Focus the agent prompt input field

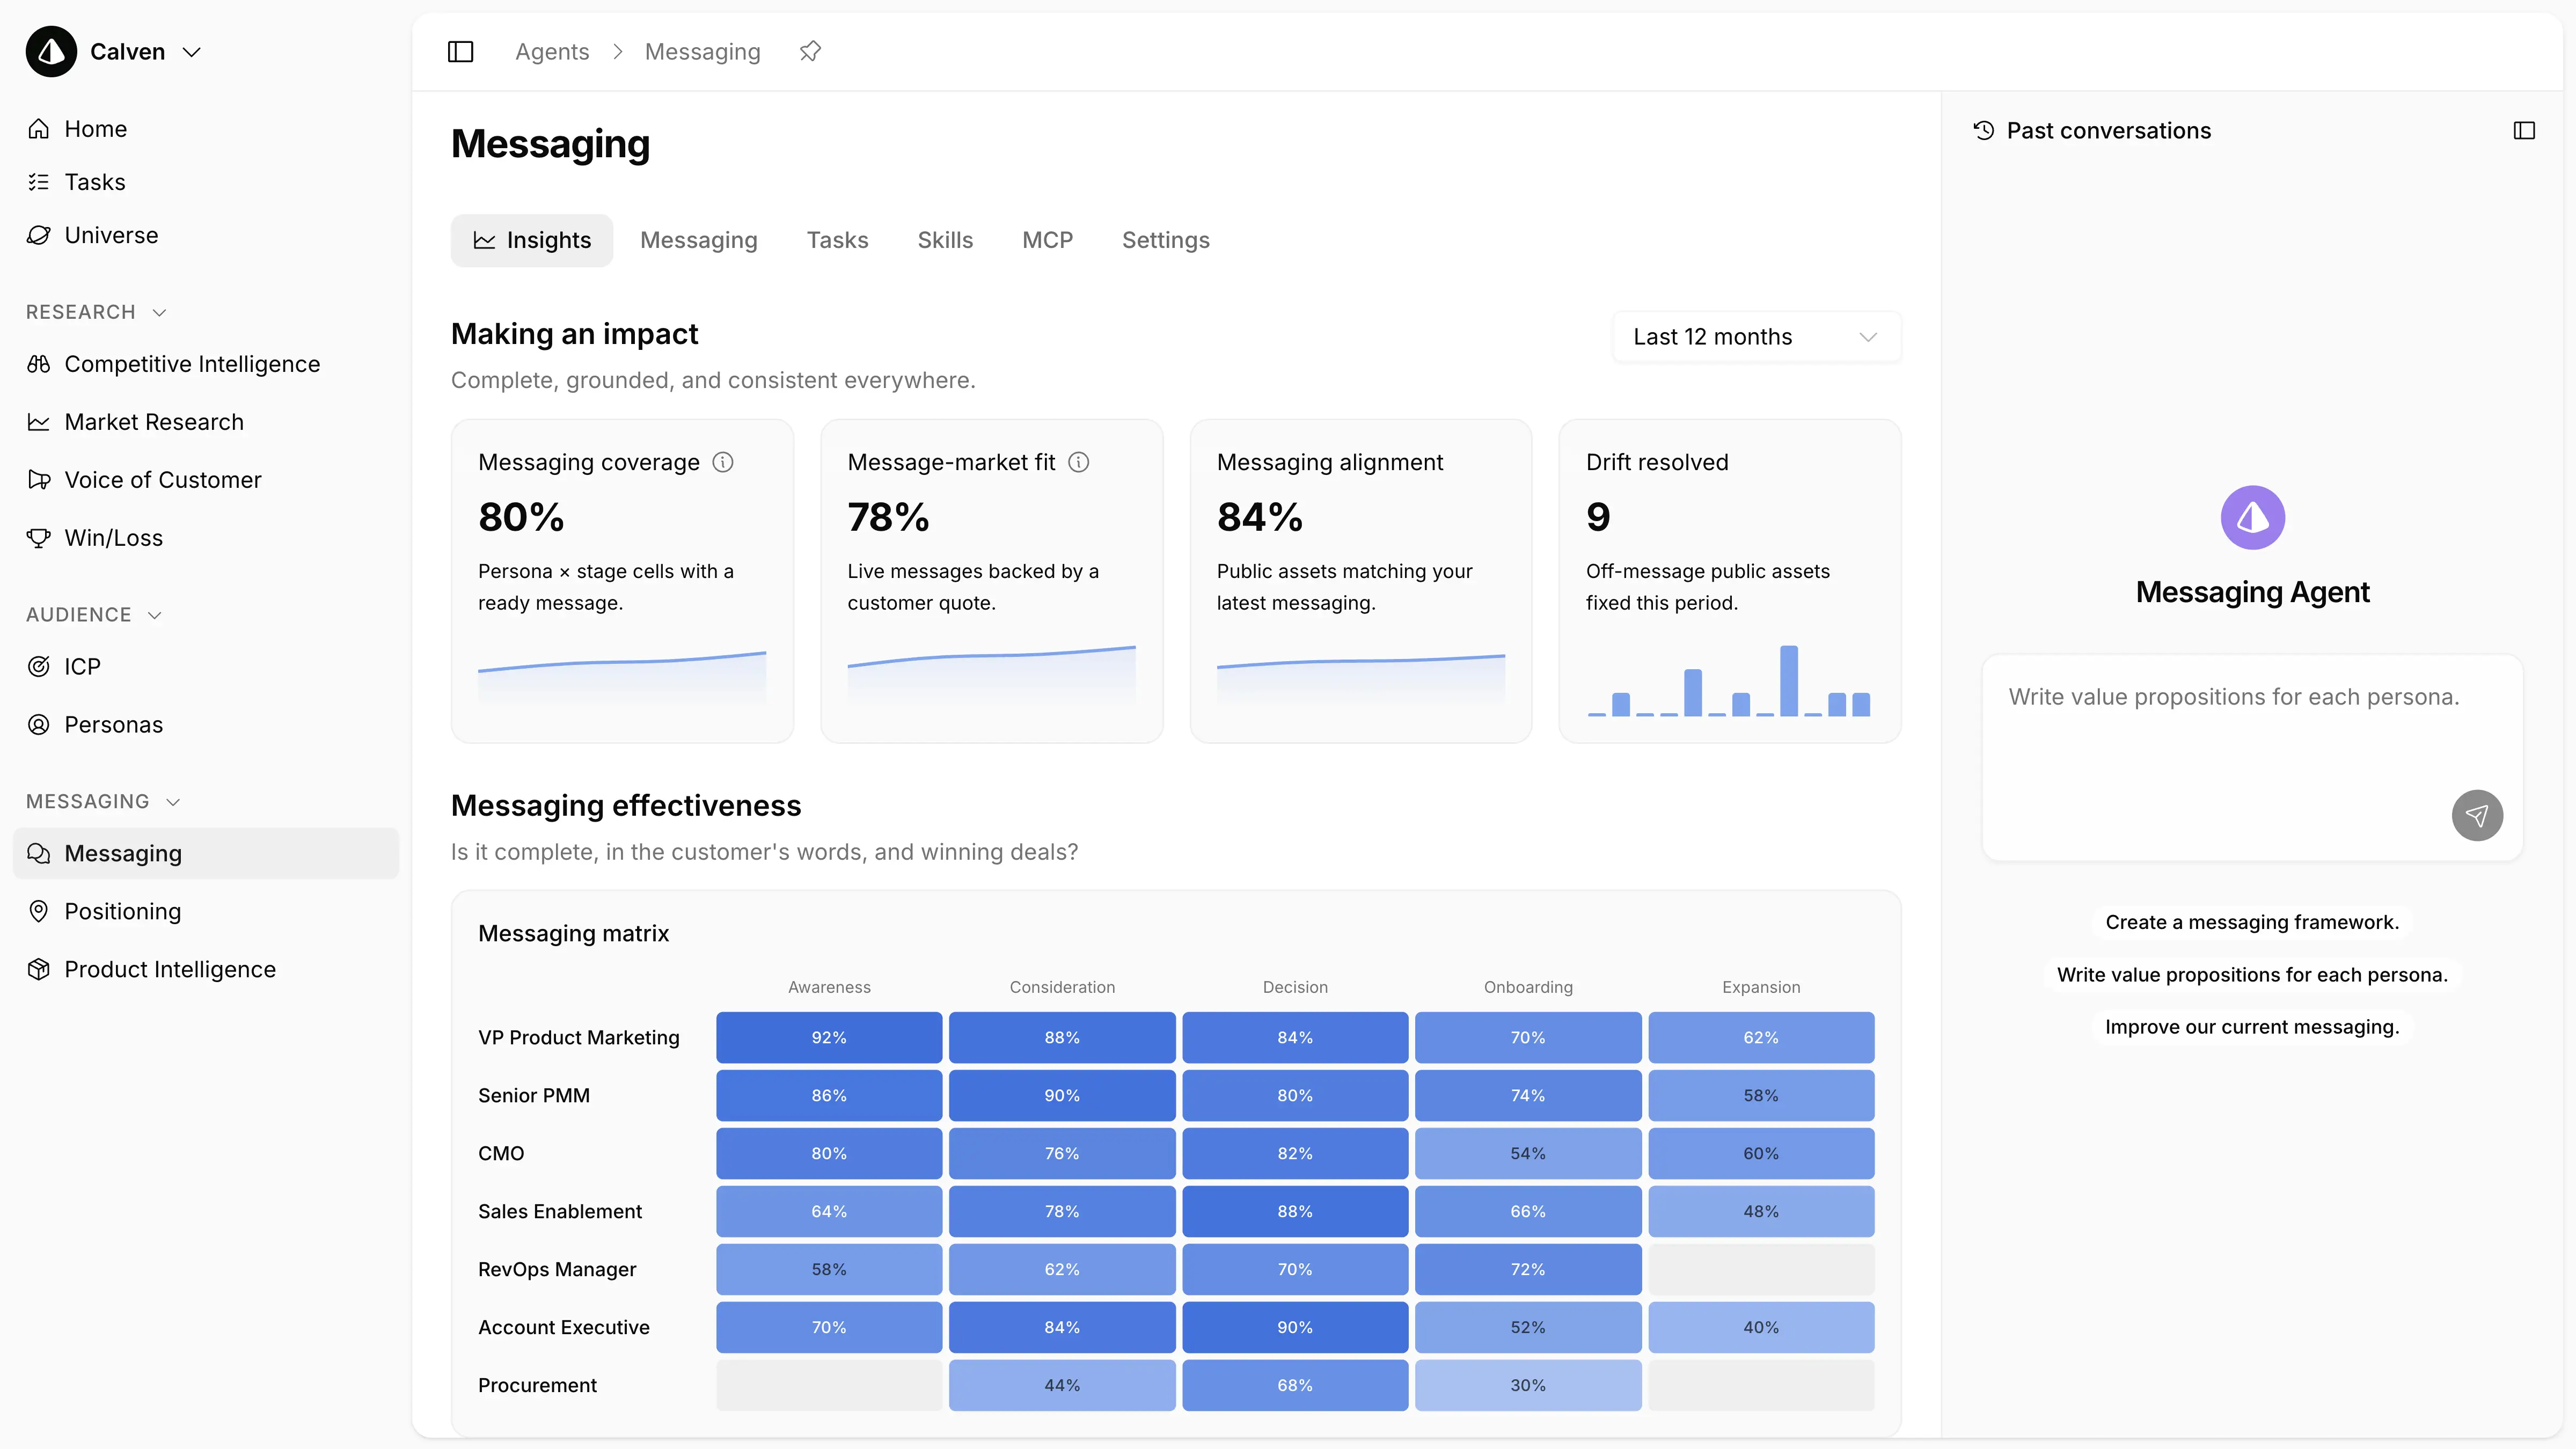(x=2252, y=757)
